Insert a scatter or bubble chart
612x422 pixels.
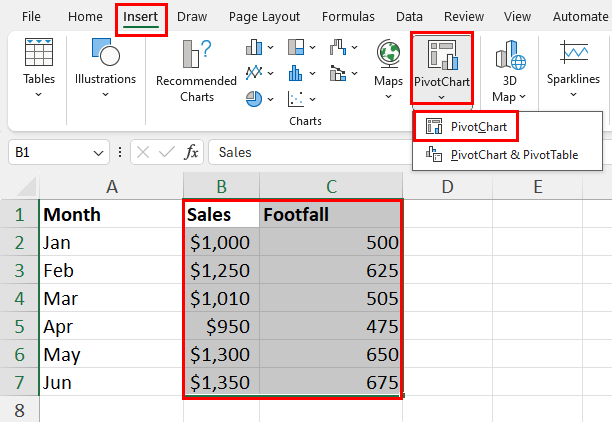click(x=296, y=99)
